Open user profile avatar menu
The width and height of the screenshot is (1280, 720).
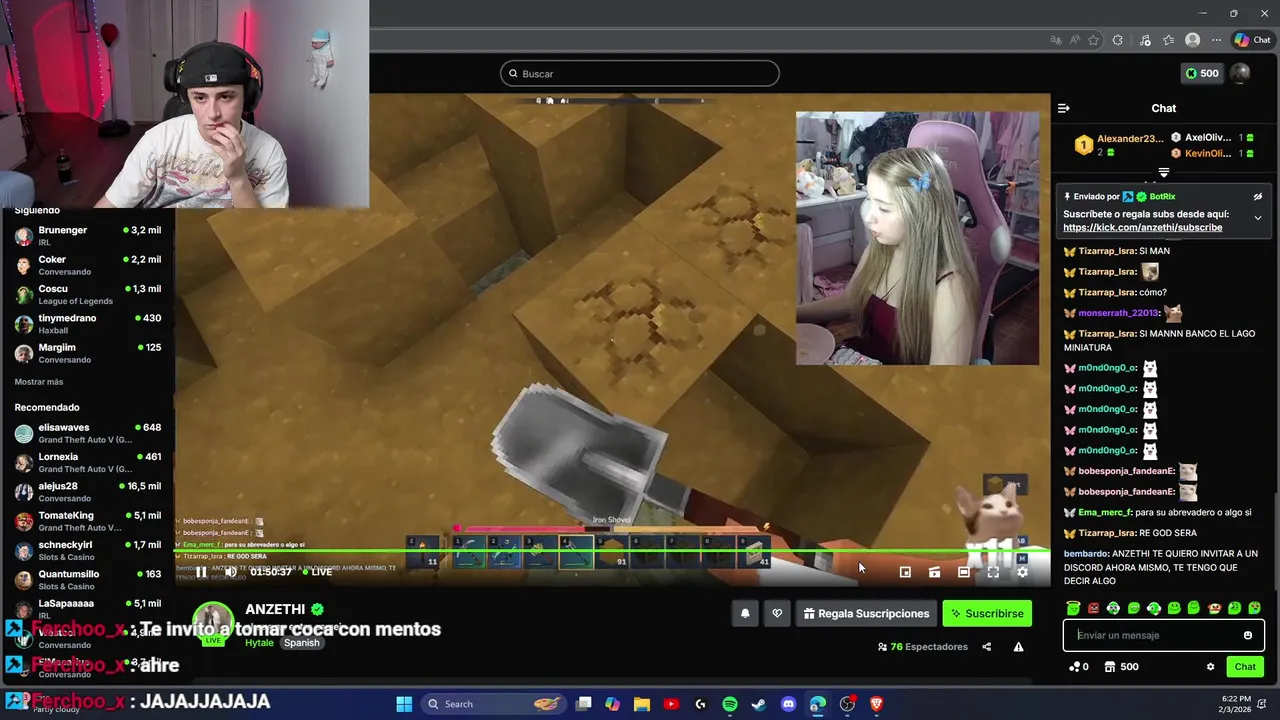[1240, 73]
